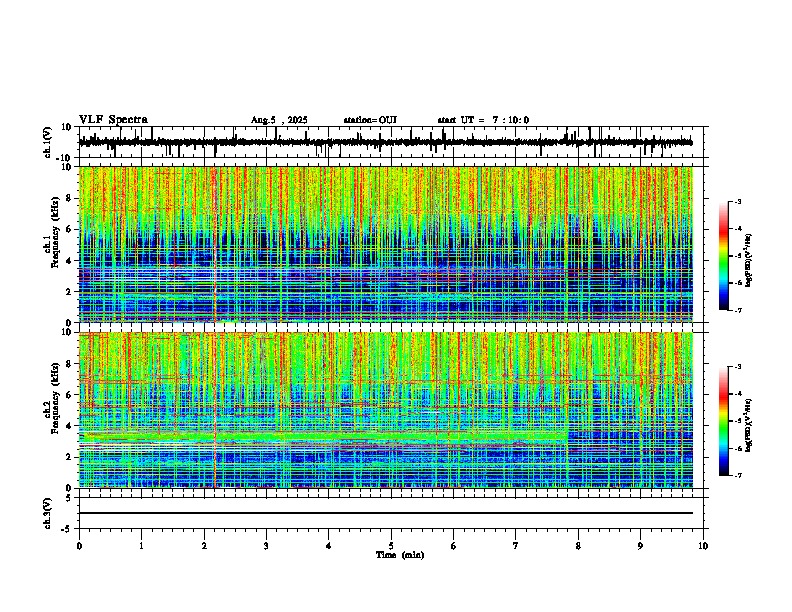Click the "2" kHz tick on ch.1 spectrogram

tap(70, 291)
